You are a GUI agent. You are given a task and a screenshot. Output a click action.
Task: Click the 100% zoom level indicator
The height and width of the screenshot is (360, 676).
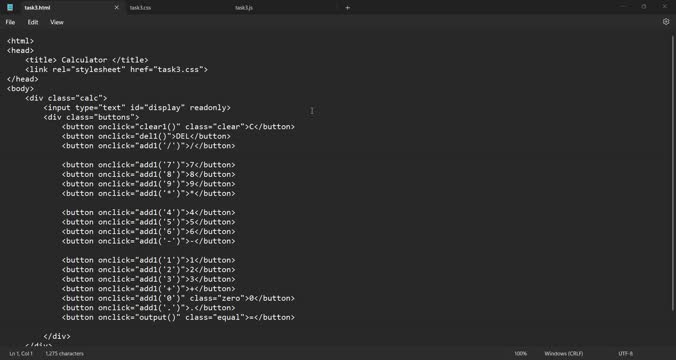point(520,354)
